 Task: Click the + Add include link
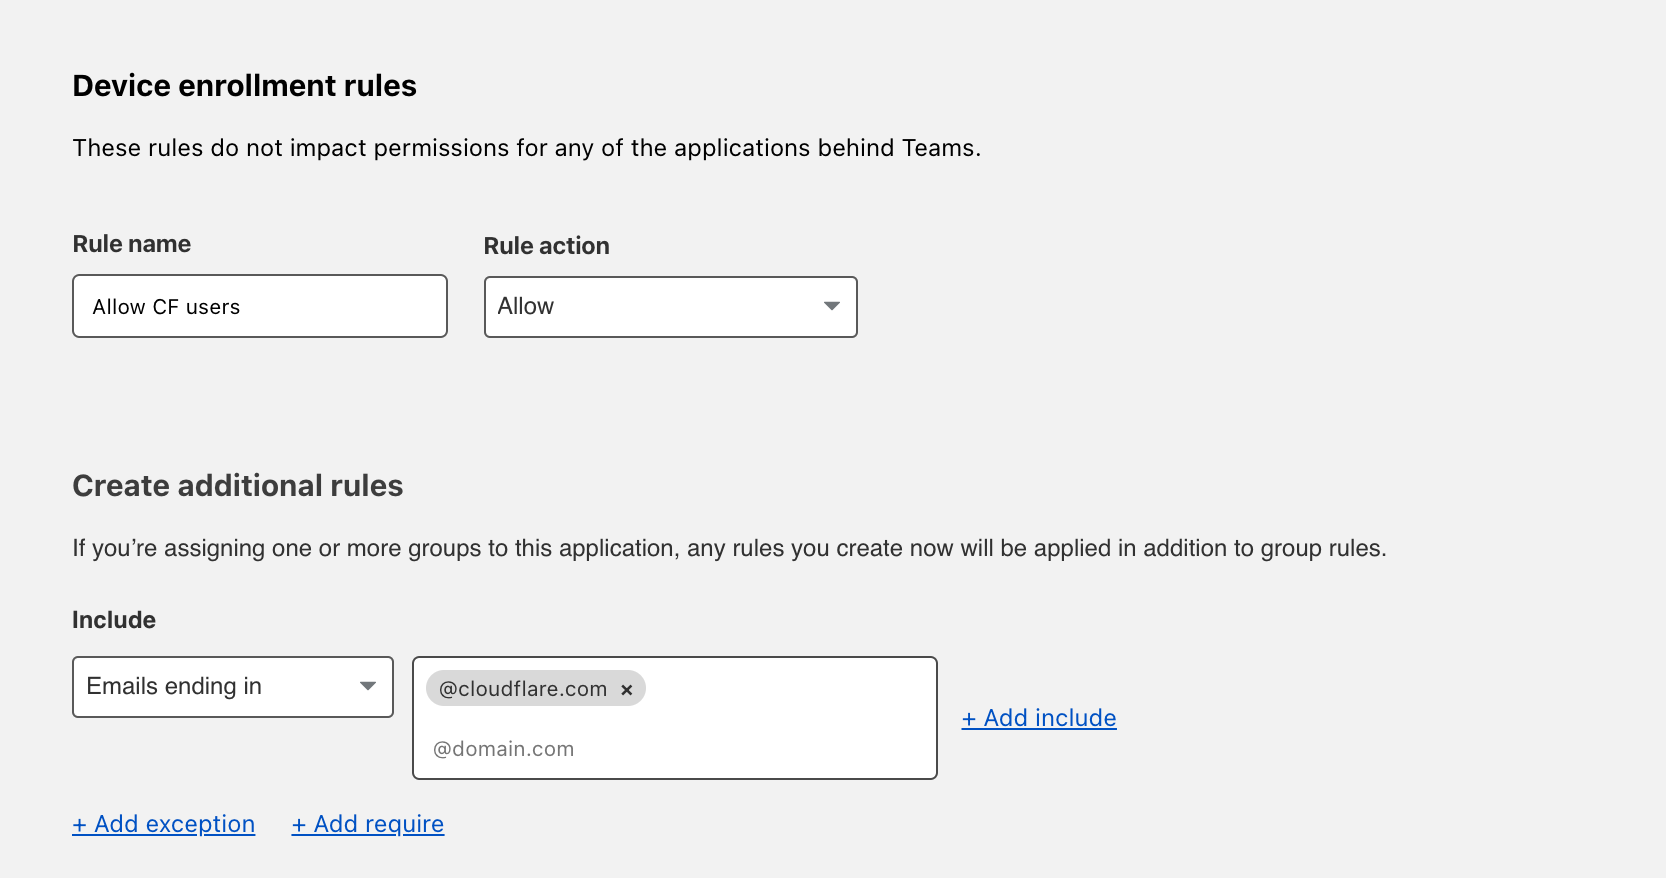[x=1039, y=718]
